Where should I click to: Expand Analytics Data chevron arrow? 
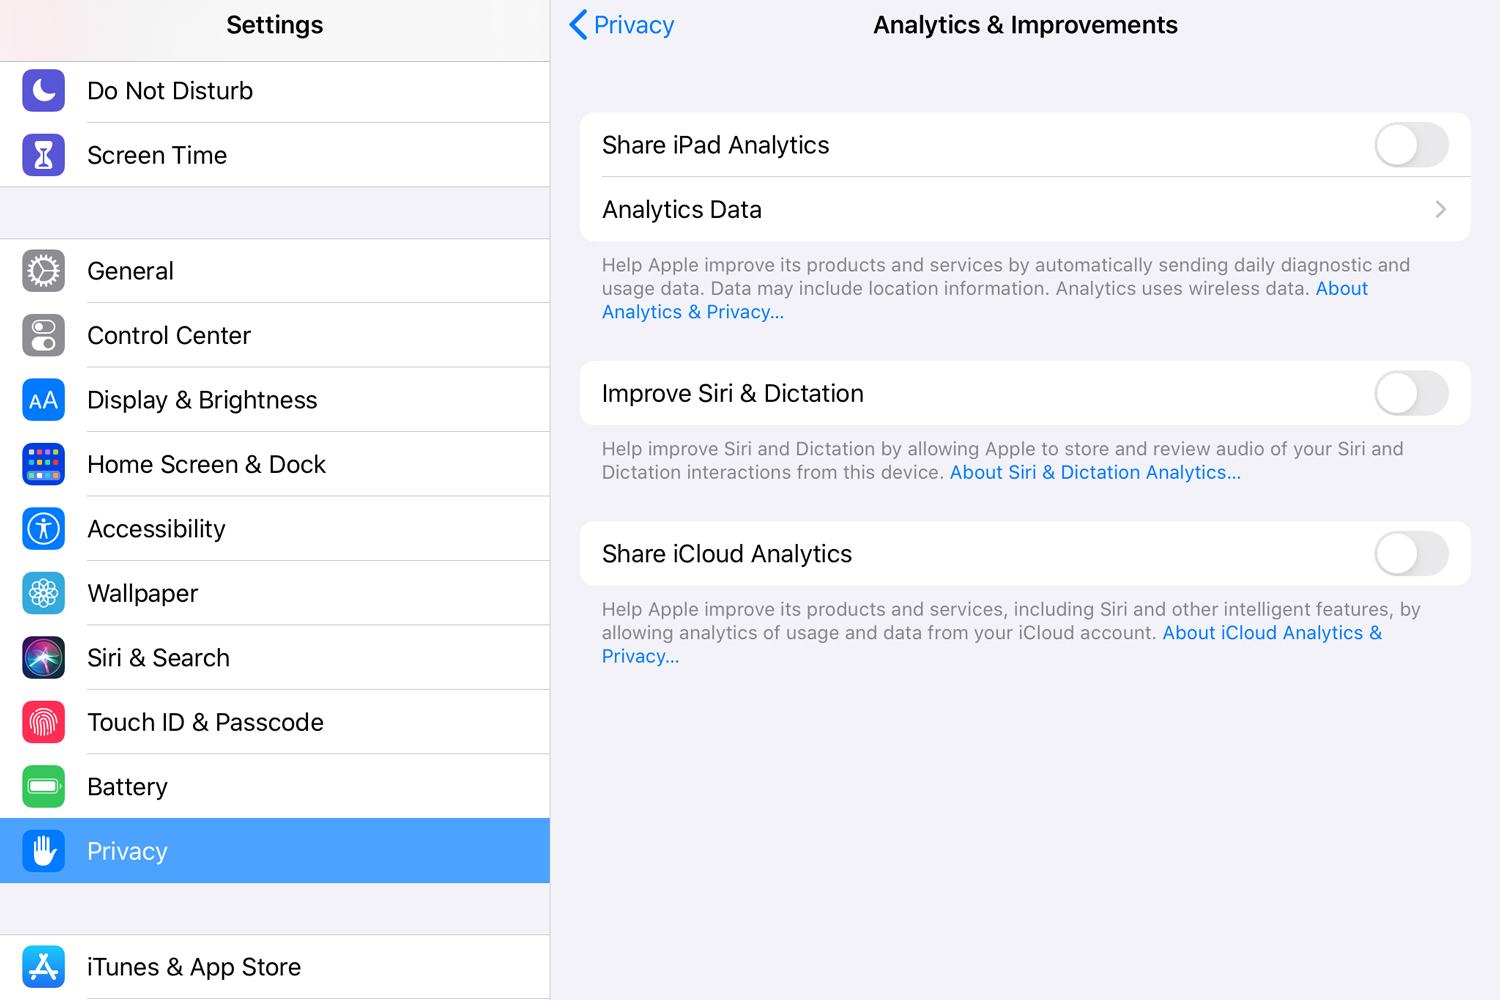1441,209
